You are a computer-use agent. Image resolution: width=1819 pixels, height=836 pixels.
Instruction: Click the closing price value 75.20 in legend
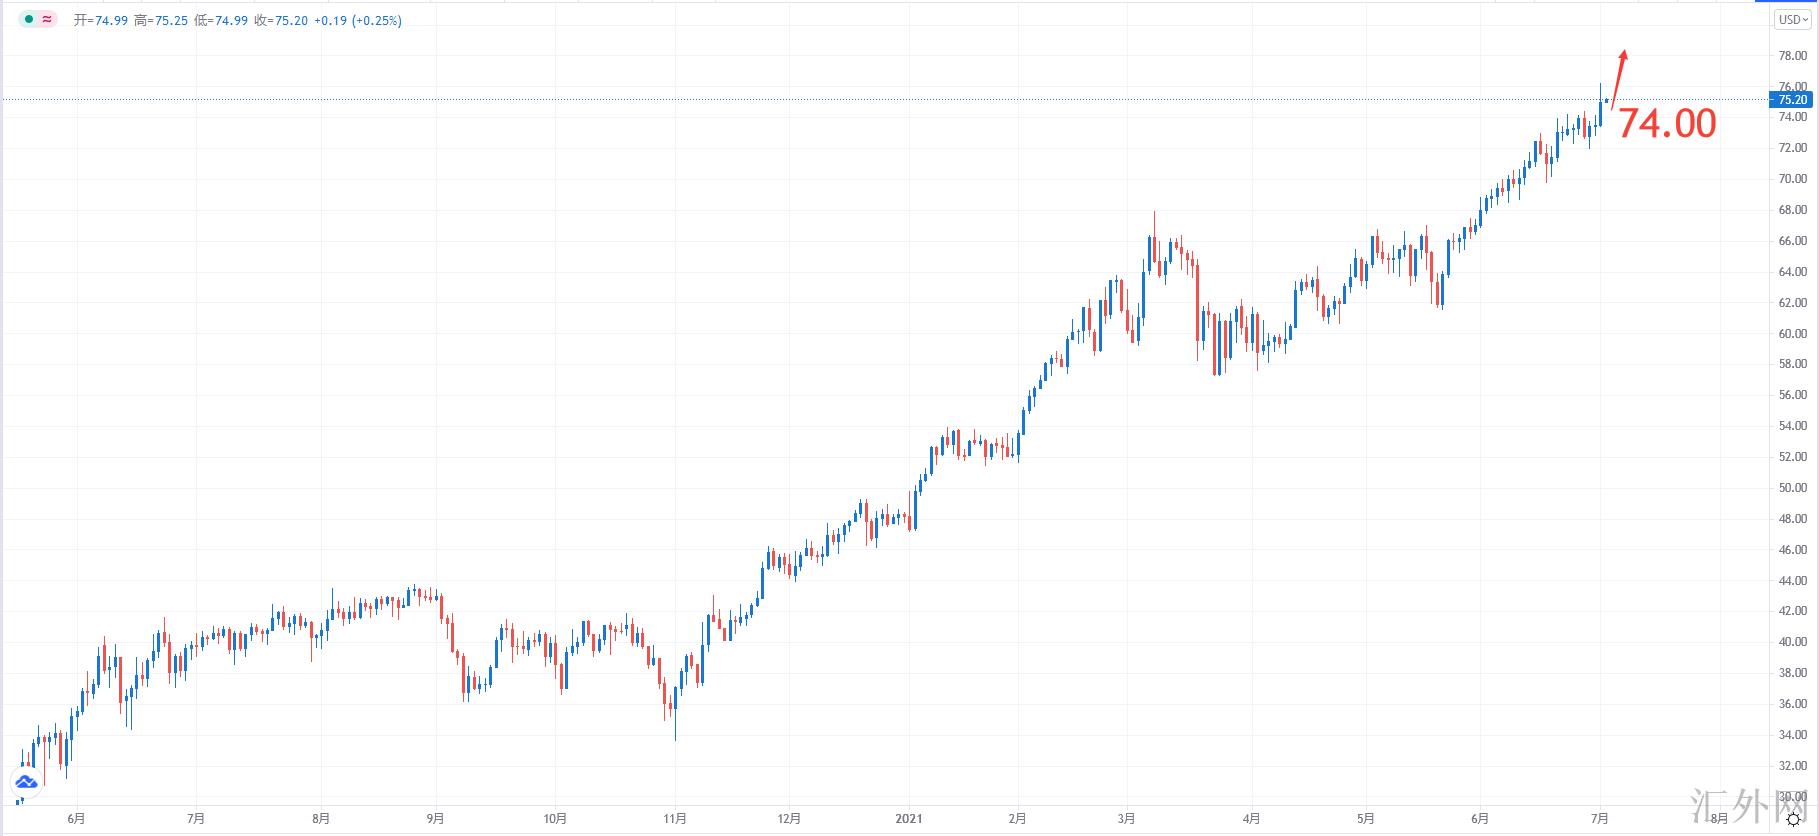(291, 20)
